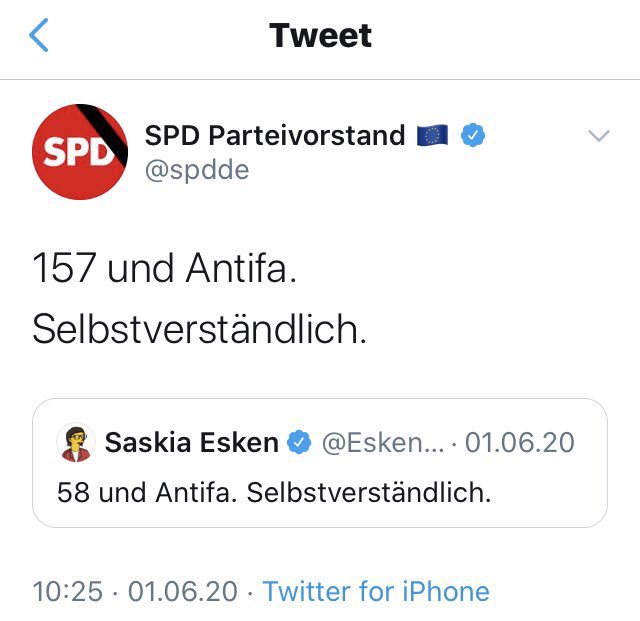Click SPD Parteivorstand's blue verified badge
The height and width of the screenshot is (621, 640).
(x=473, y=135)
